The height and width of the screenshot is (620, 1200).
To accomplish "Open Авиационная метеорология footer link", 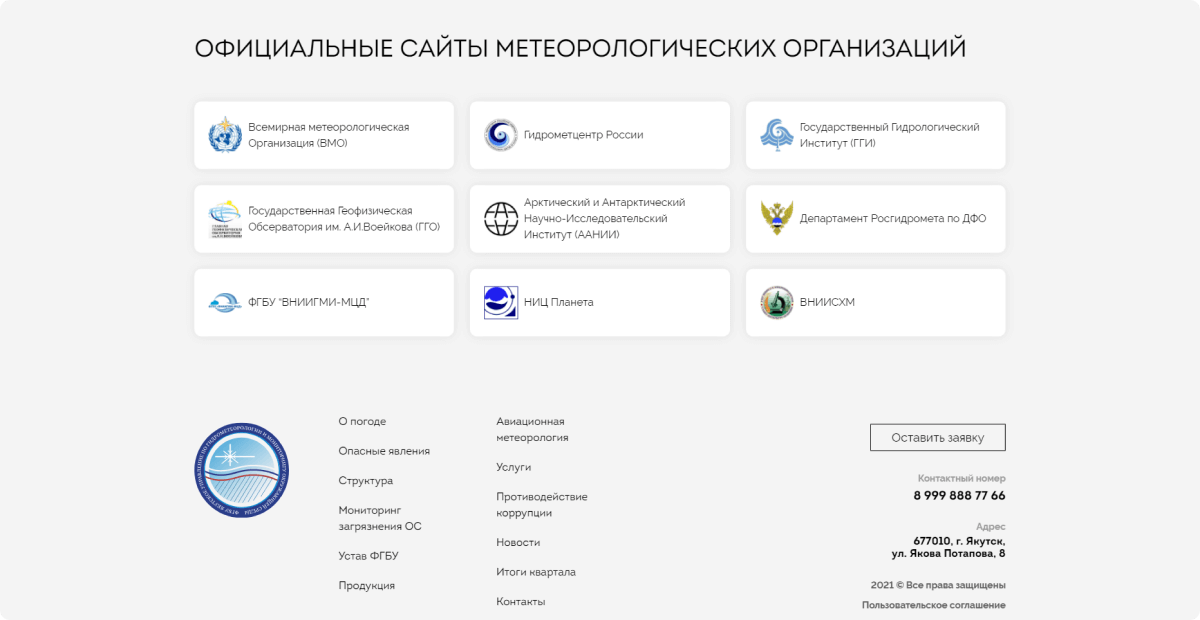I will point(532,429).
